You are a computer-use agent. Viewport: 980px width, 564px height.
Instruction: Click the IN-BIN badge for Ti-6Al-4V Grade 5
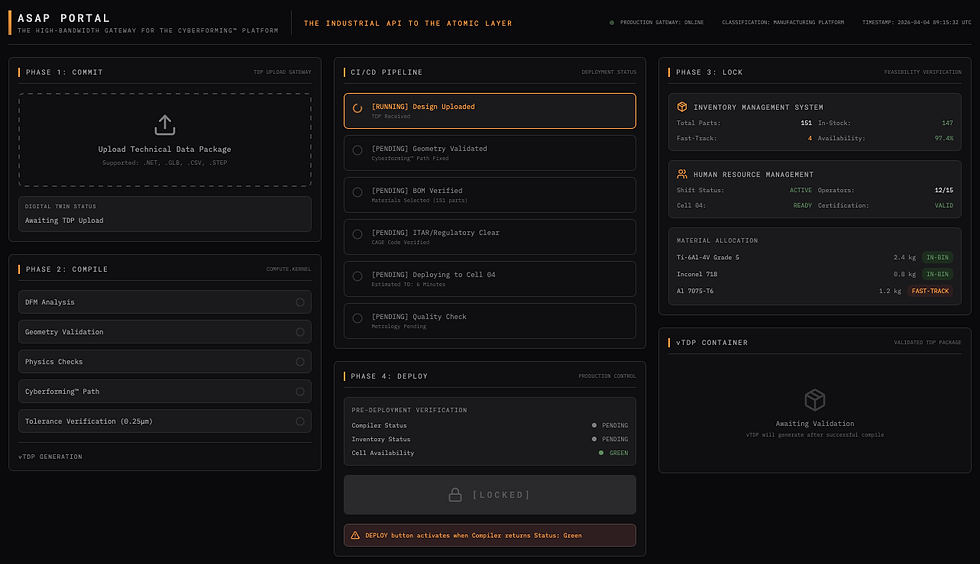tap(937, 257)
